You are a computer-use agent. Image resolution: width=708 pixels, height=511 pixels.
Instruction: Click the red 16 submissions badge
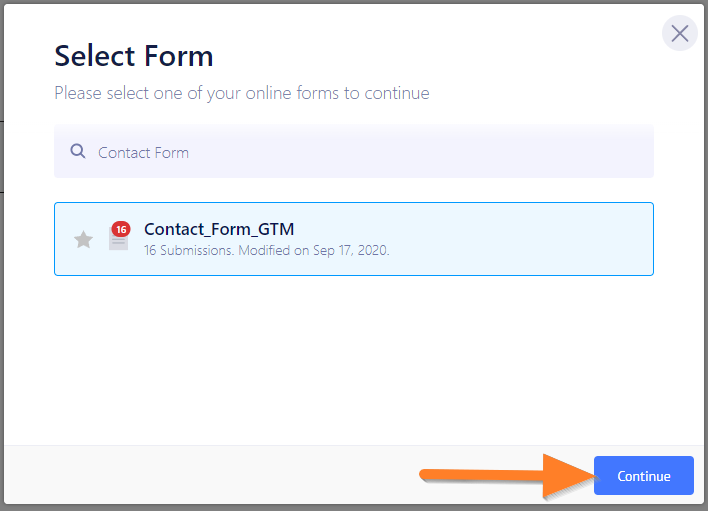click(x=121, y=229)
